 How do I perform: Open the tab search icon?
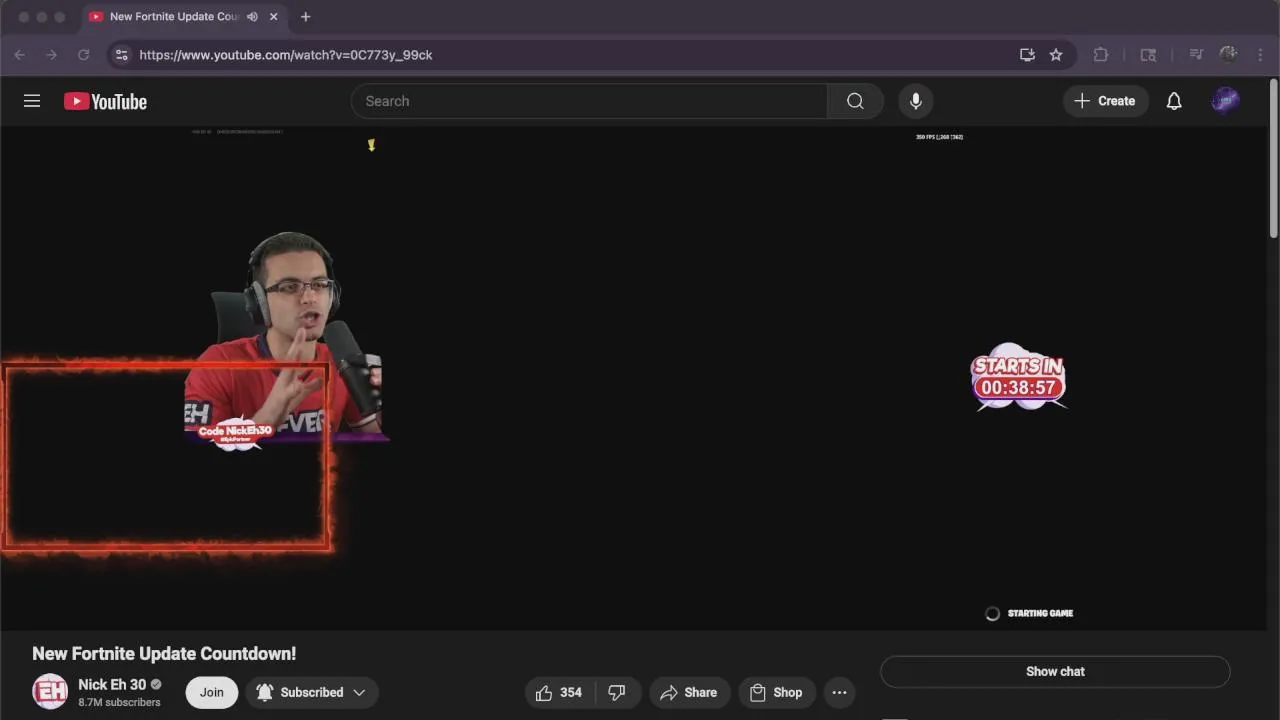point(1148,55)
